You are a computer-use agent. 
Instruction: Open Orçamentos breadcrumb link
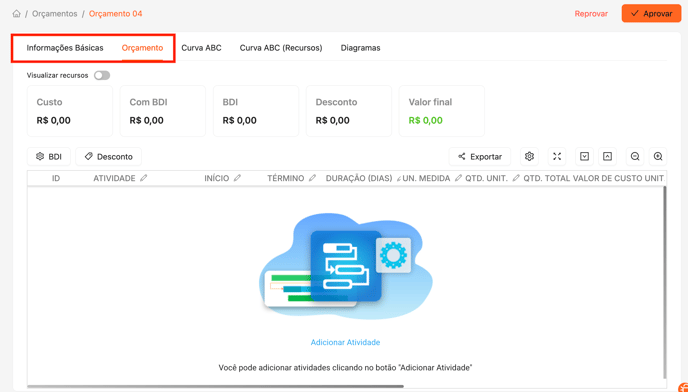coord(54,14)
